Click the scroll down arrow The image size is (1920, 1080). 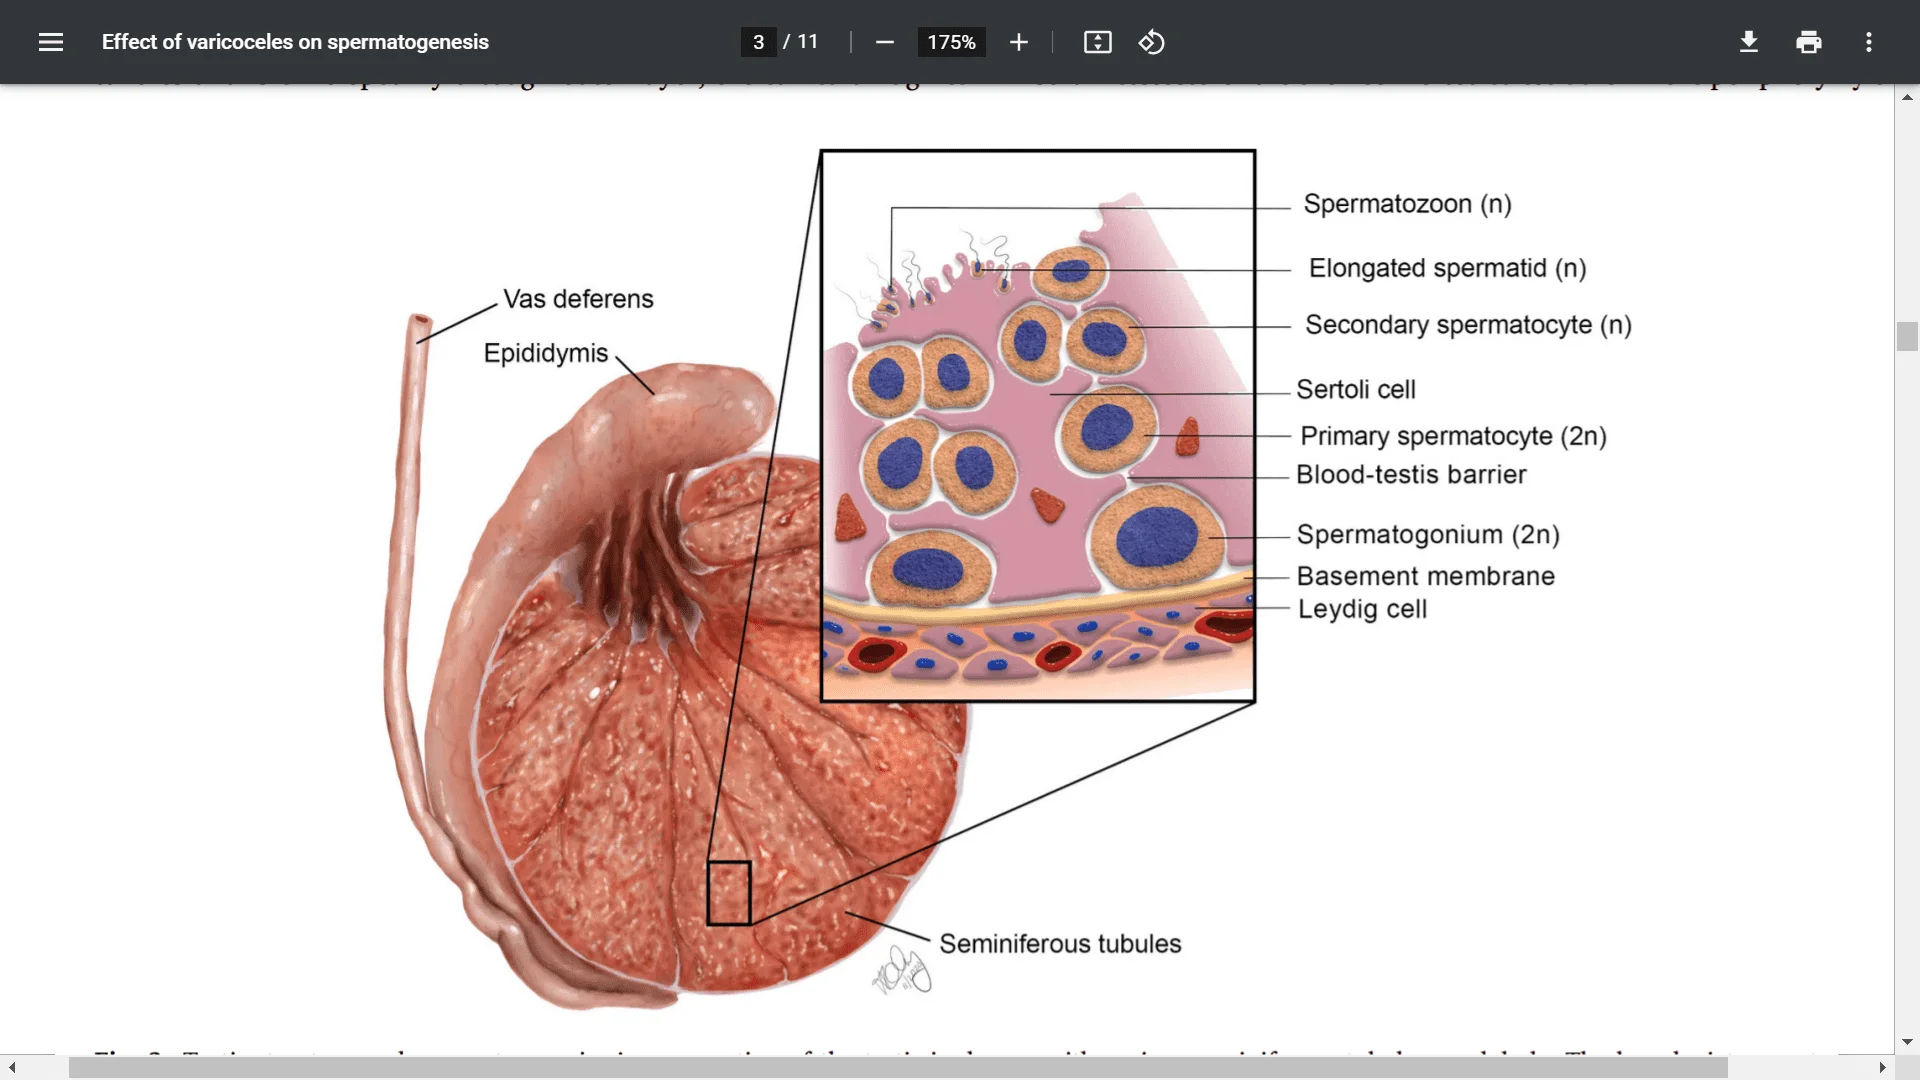[x=1907, y=1042]
